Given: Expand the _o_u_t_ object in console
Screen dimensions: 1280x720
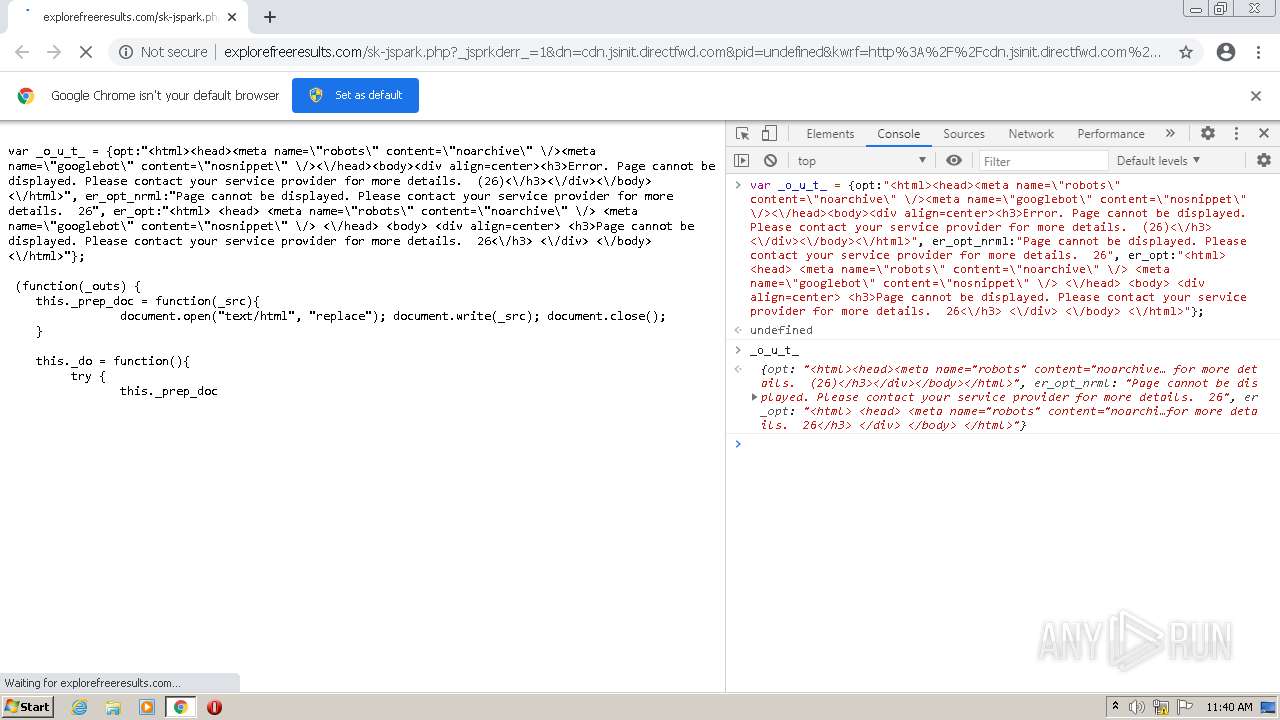Looking at the screenshot, I should tap(755, 397).
